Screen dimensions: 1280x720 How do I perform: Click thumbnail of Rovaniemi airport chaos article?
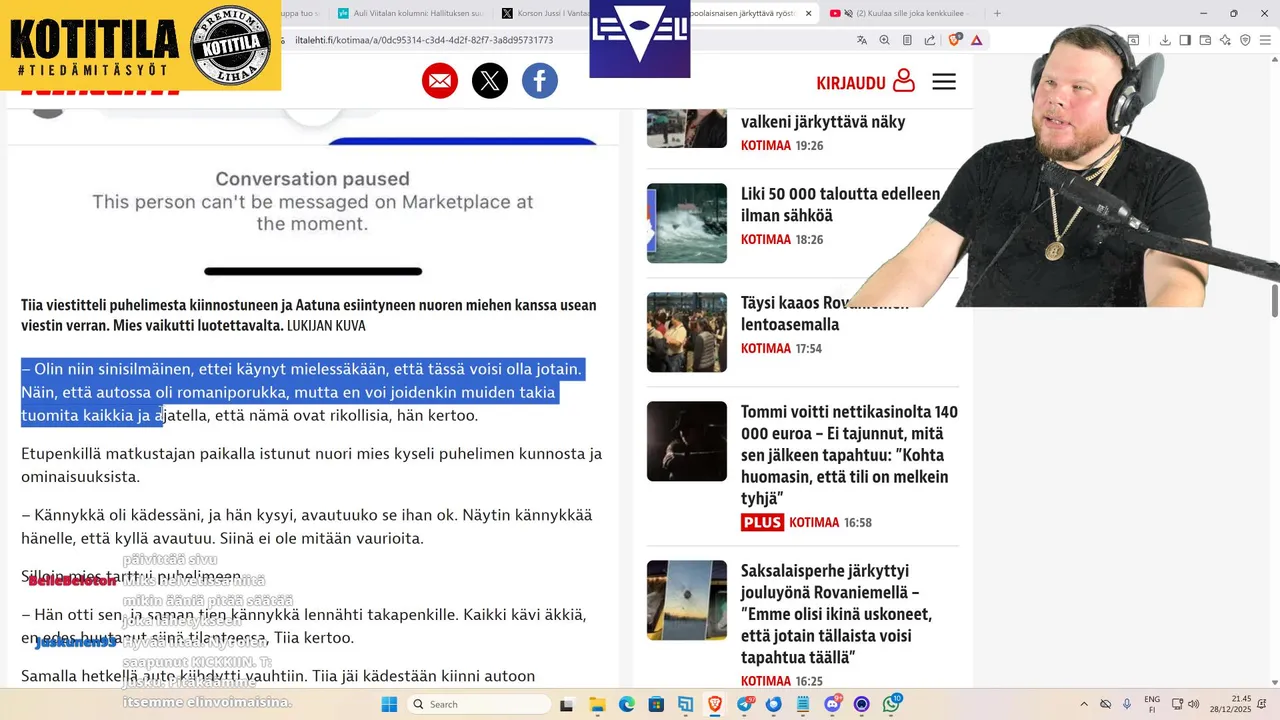687,332
